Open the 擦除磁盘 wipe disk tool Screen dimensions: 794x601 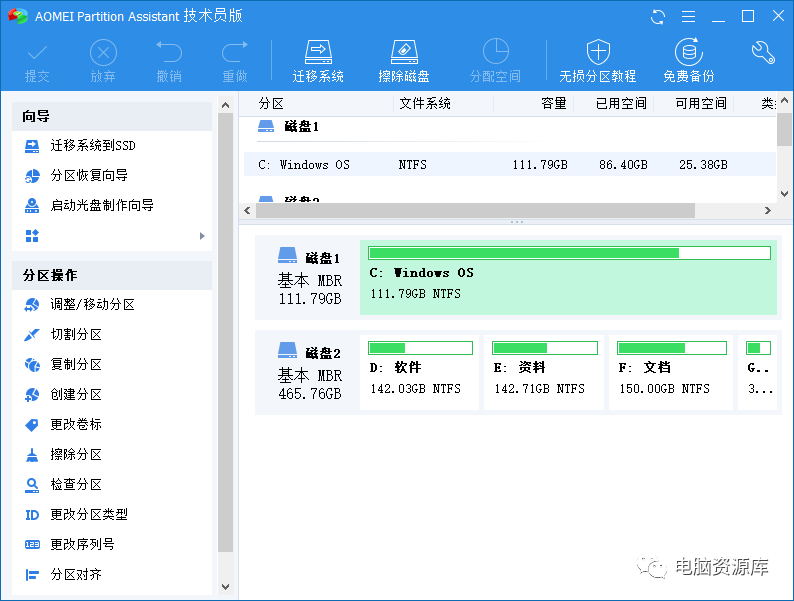point(404,62)
